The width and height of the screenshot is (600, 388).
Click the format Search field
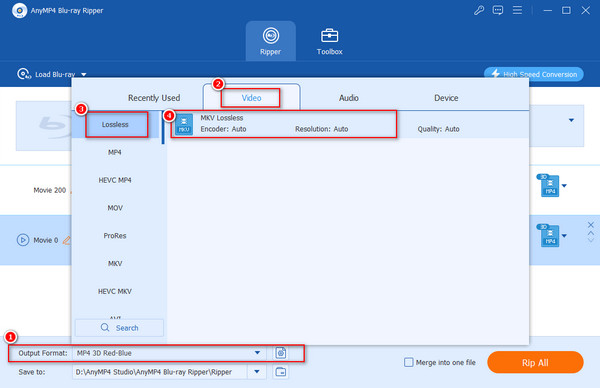[119, 328]
